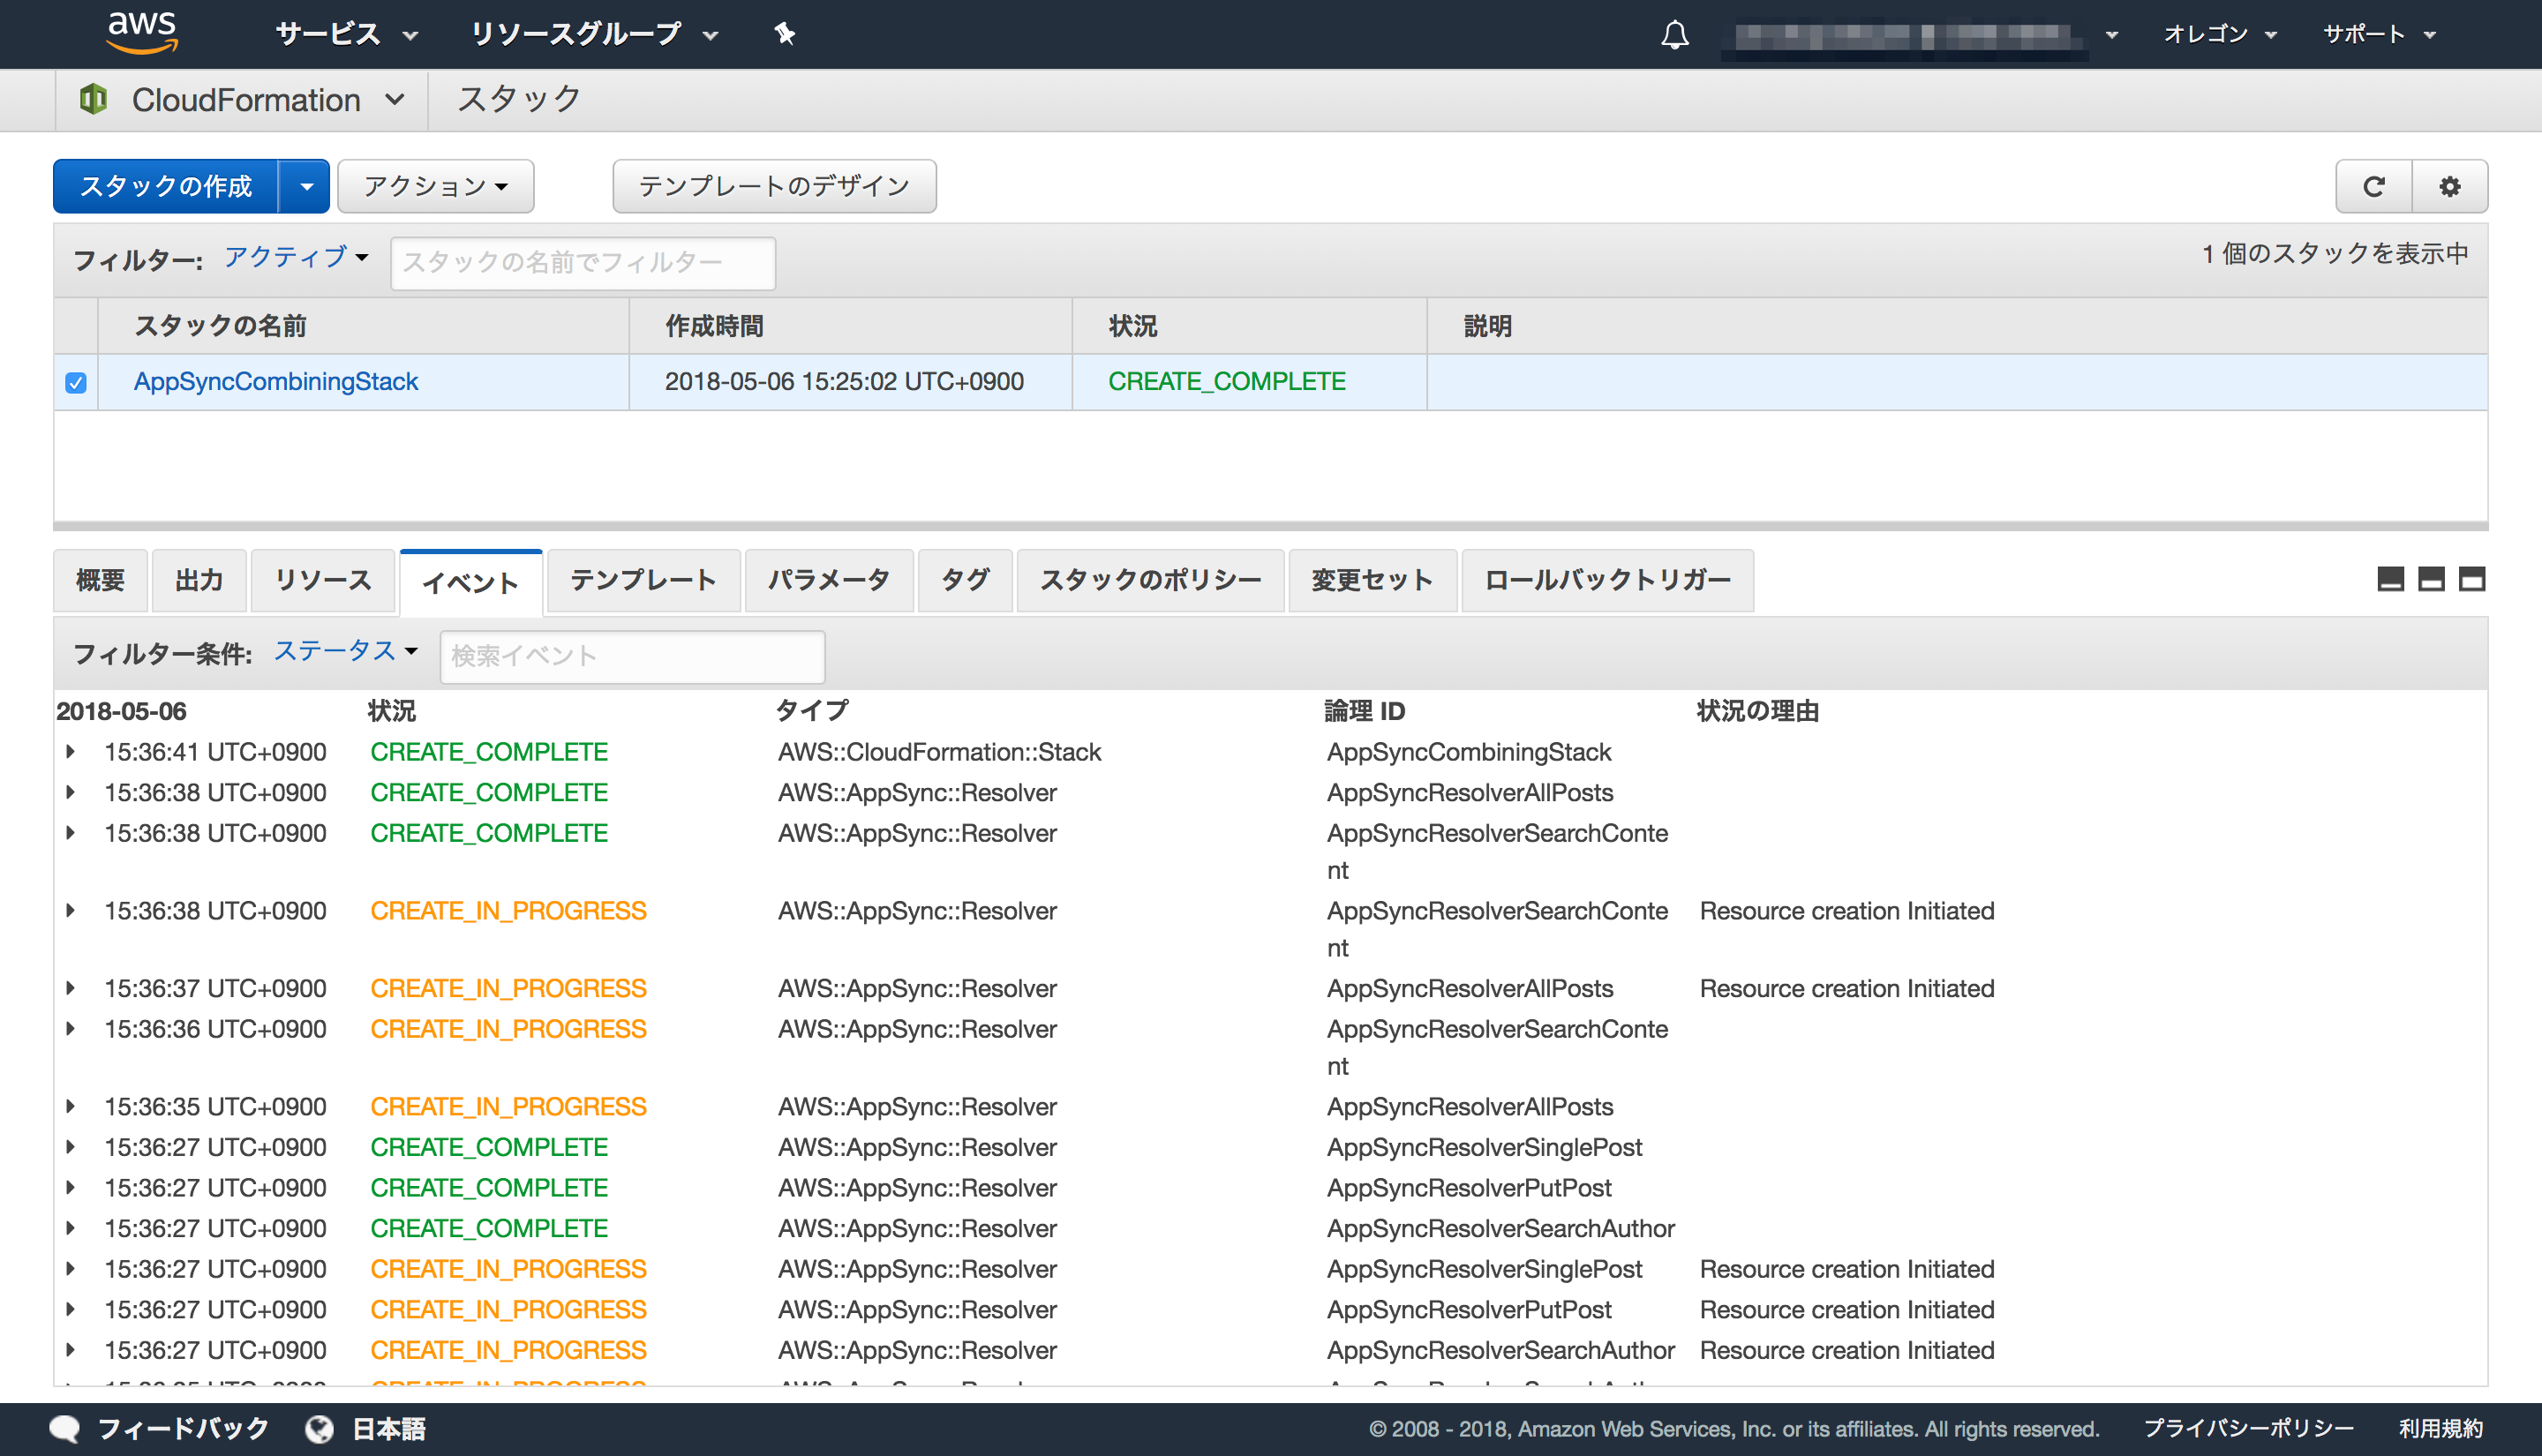Open the サービス menu

point(346,34)
